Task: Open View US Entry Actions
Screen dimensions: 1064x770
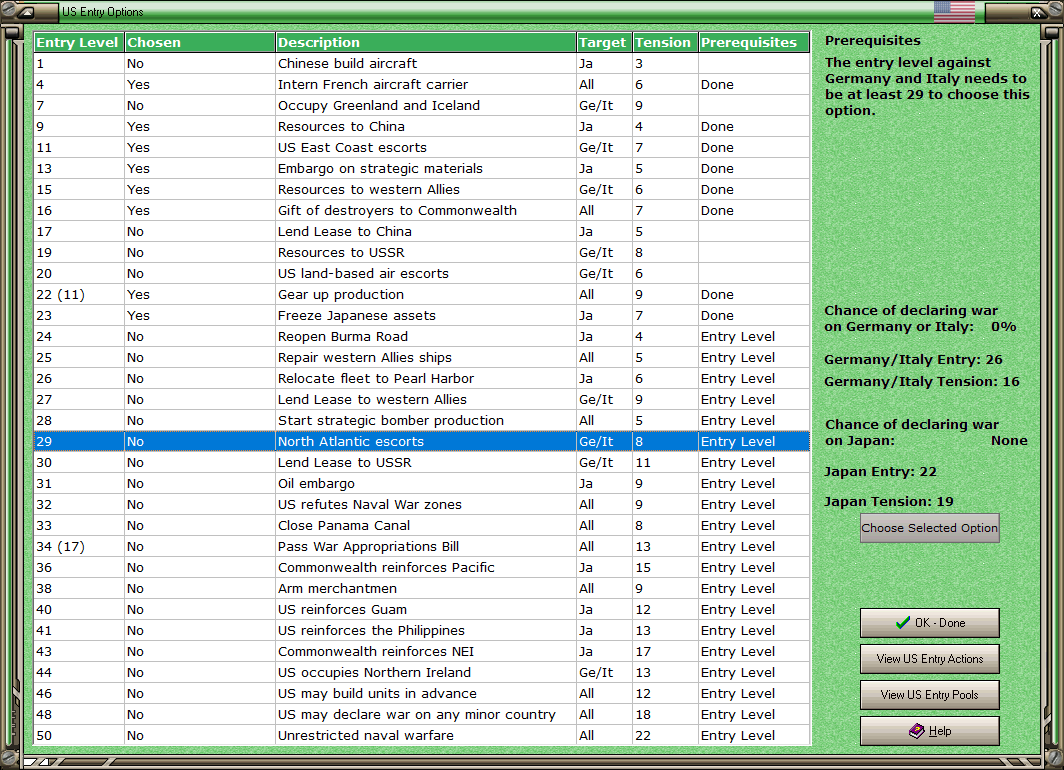Action: pos(930,659)
